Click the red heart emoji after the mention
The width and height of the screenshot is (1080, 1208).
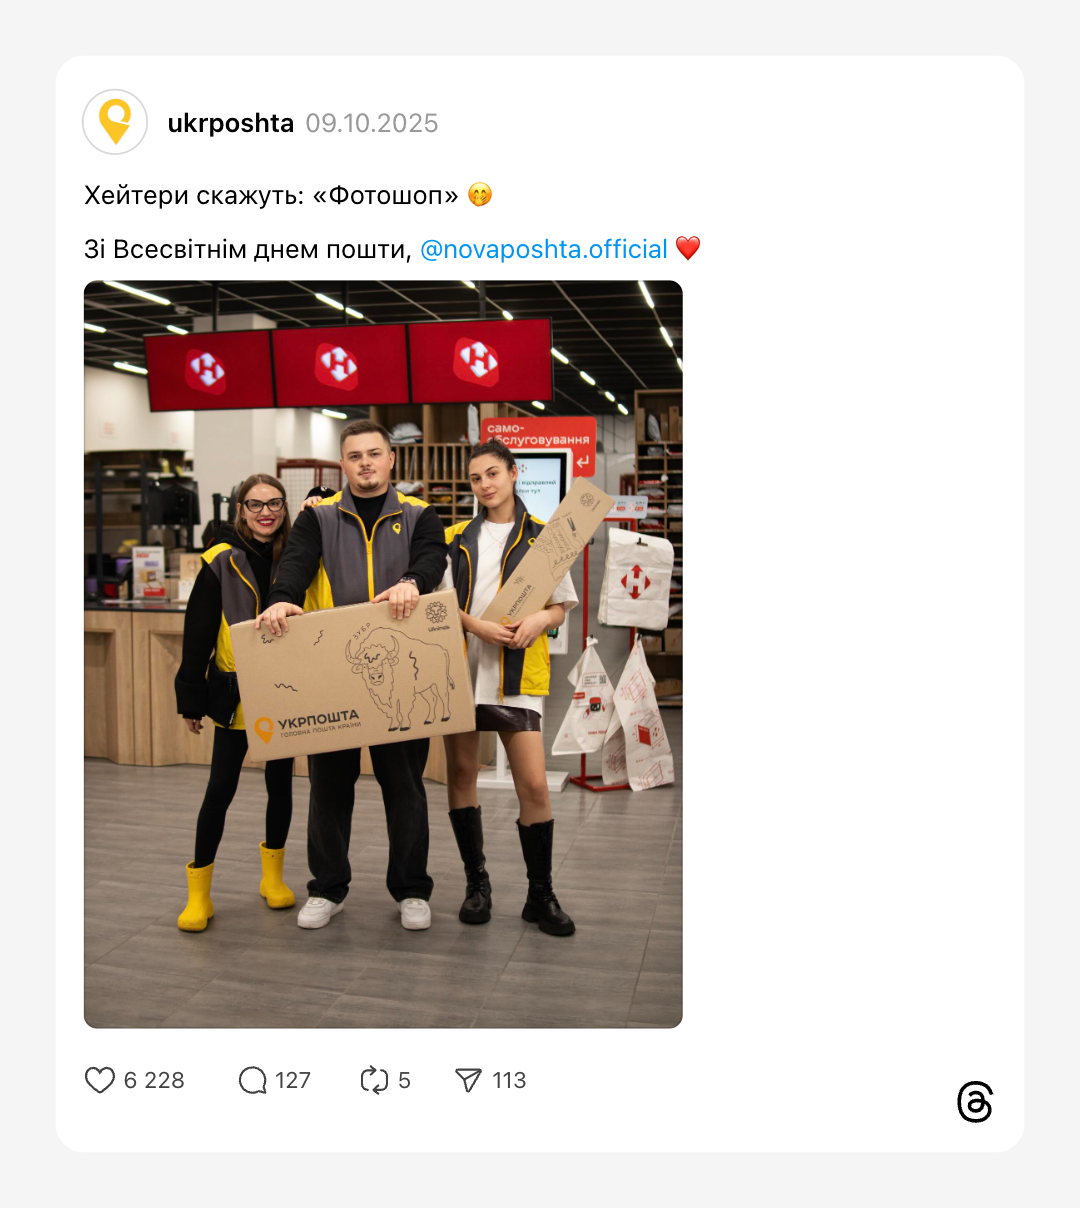click(688, 248)
